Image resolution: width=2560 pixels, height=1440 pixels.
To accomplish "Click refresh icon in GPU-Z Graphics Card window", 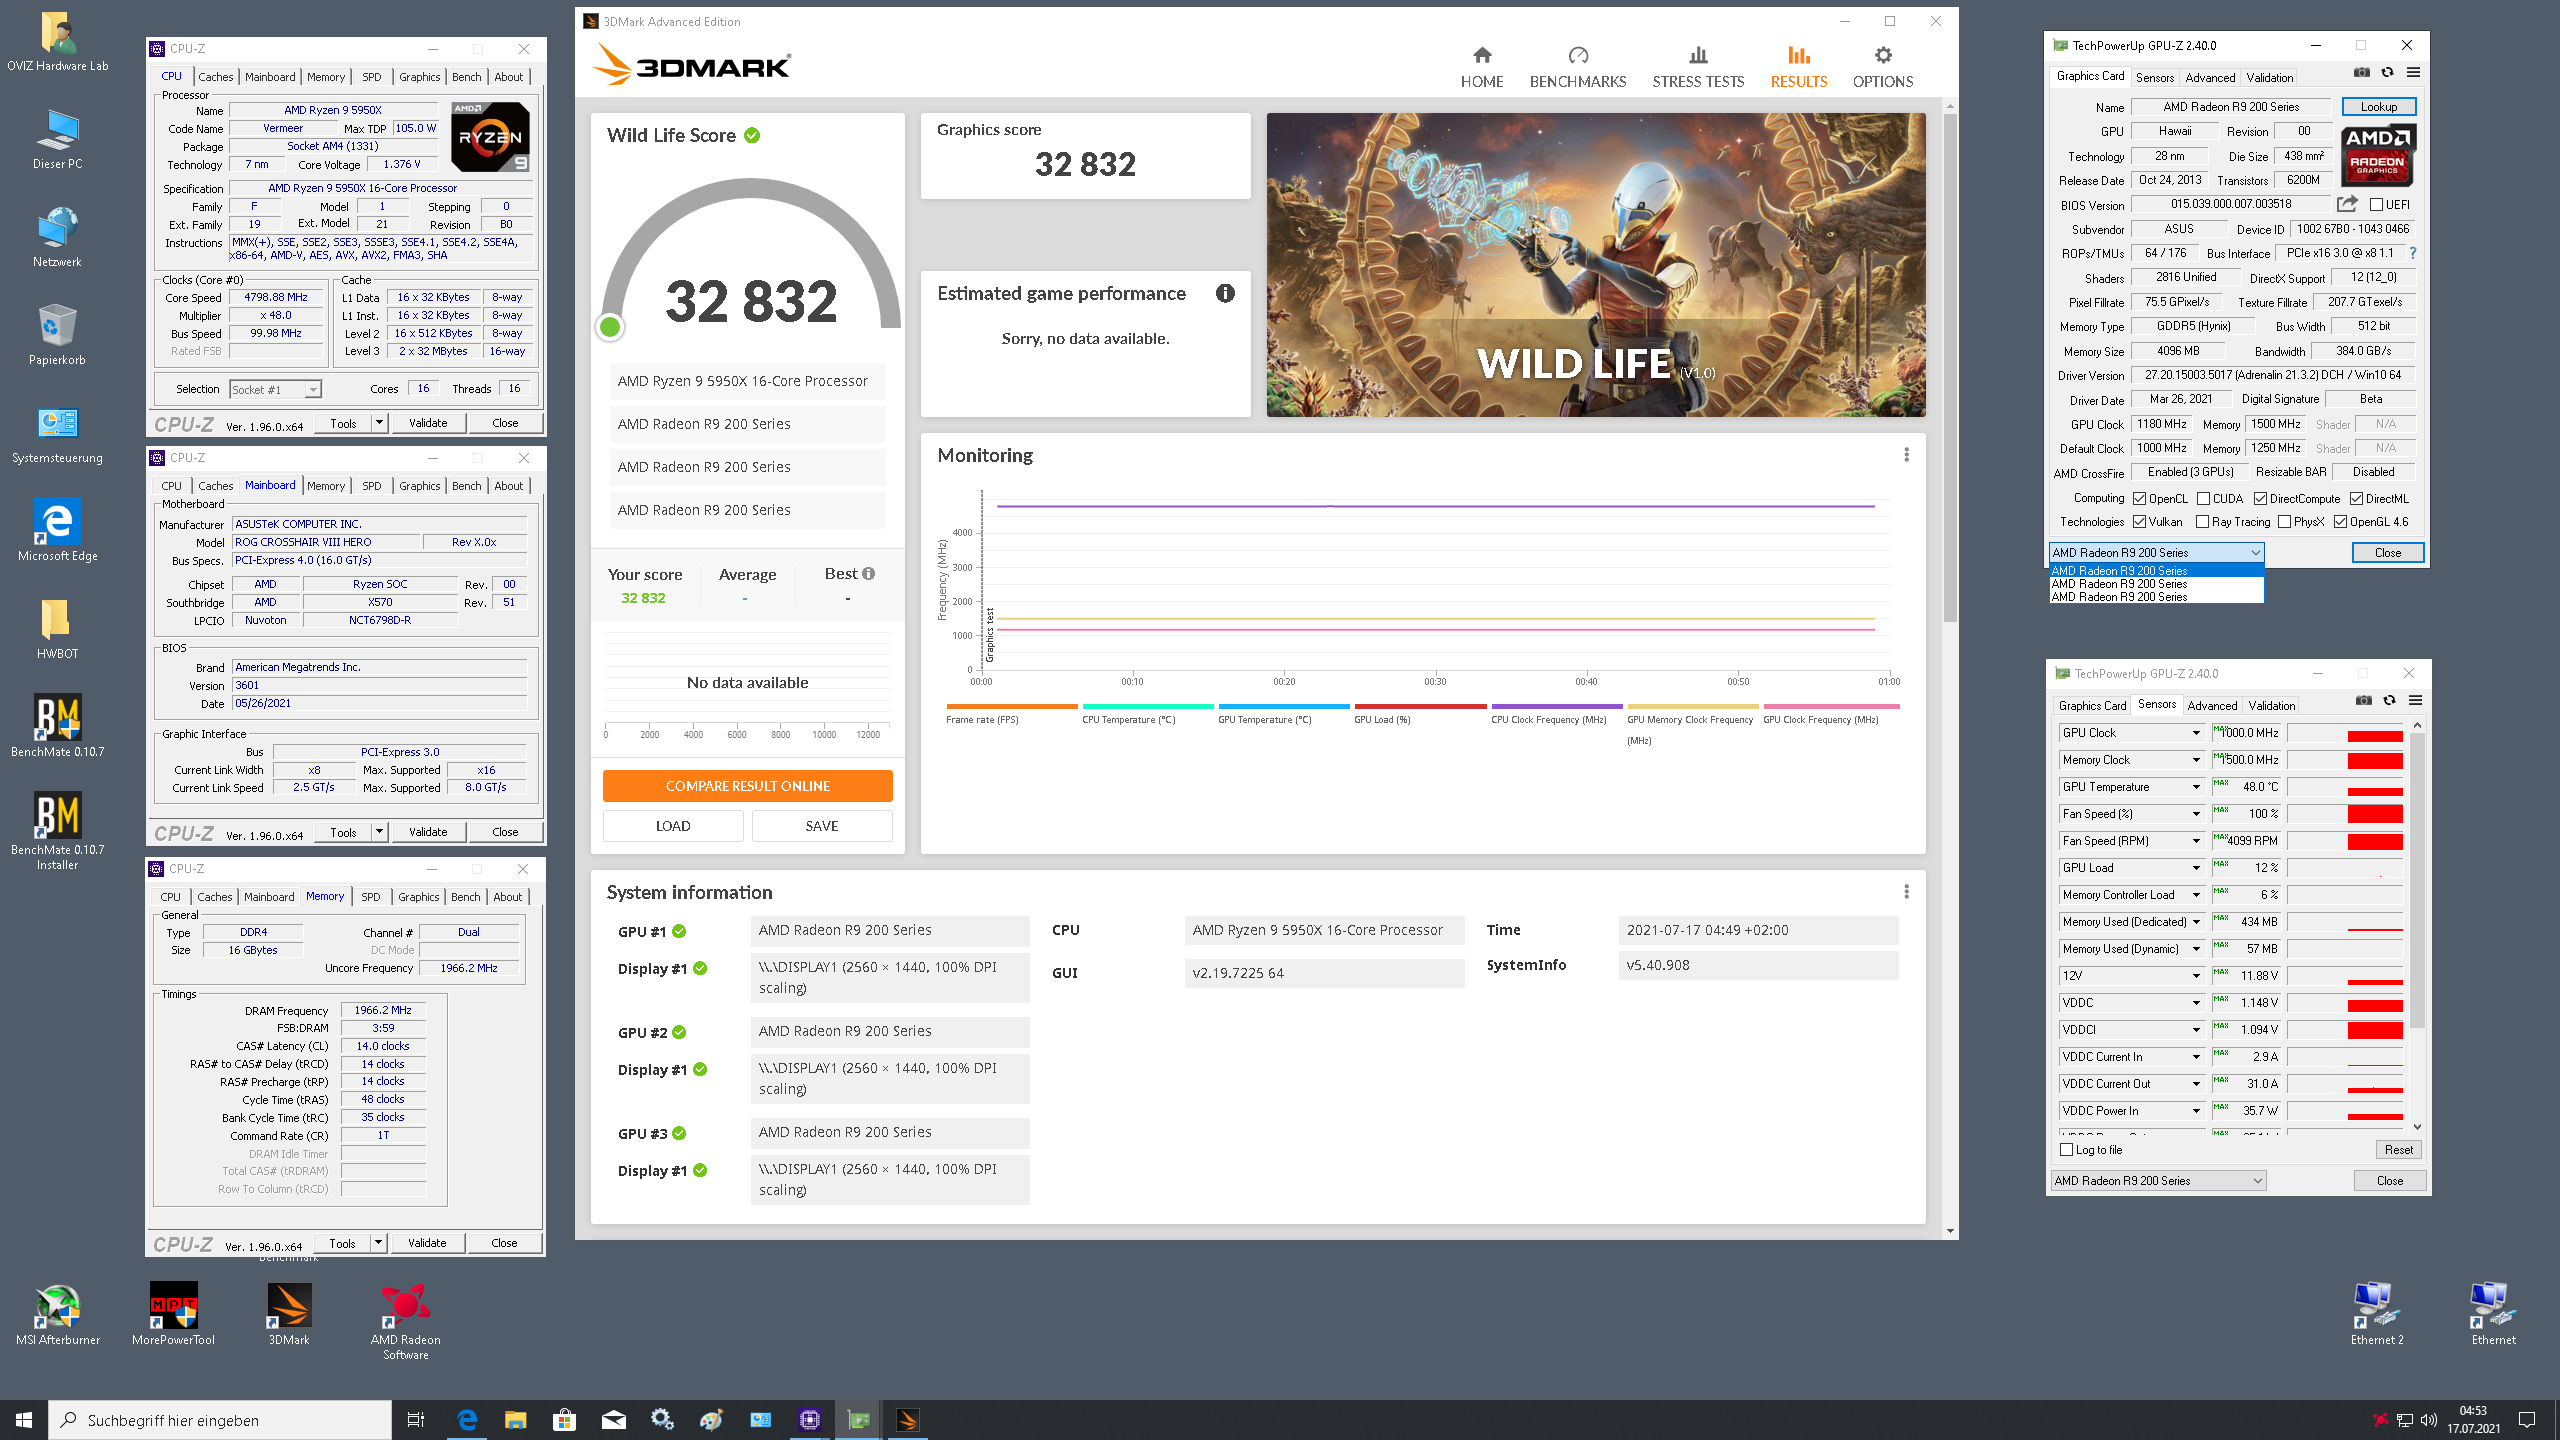I will click(x=2387, y=73).
